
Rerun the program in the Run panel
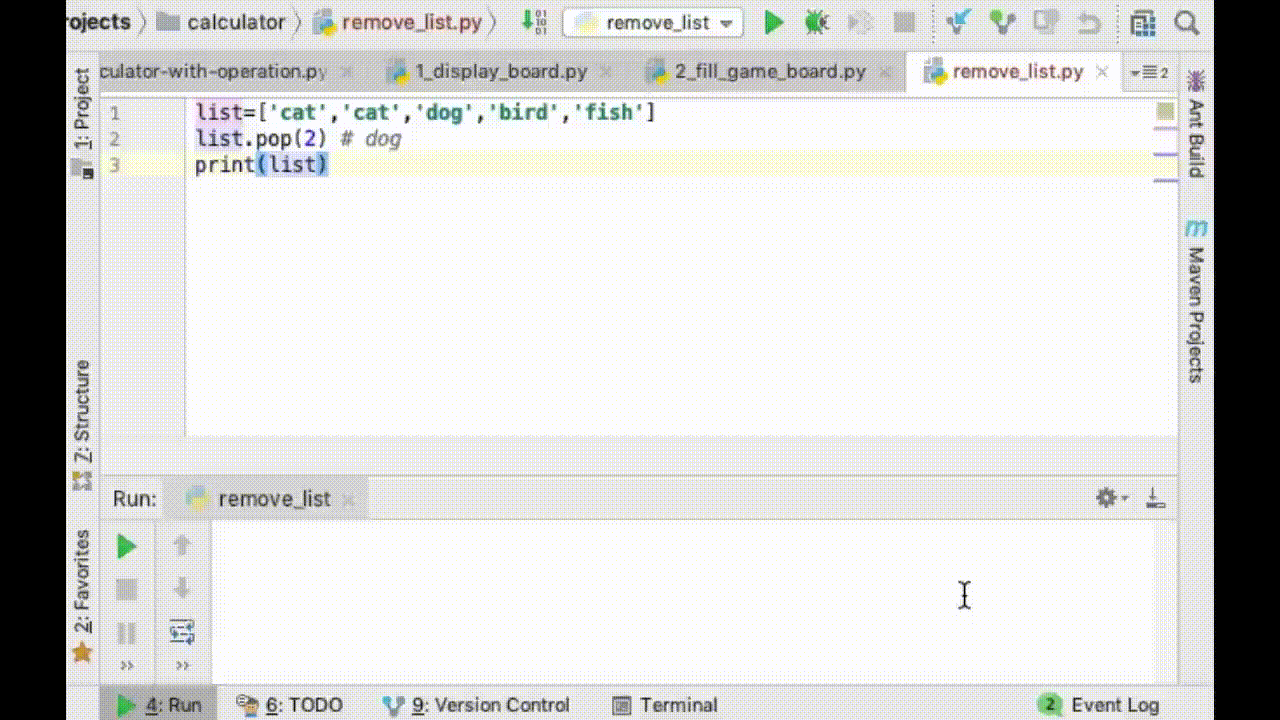point(126,546)
